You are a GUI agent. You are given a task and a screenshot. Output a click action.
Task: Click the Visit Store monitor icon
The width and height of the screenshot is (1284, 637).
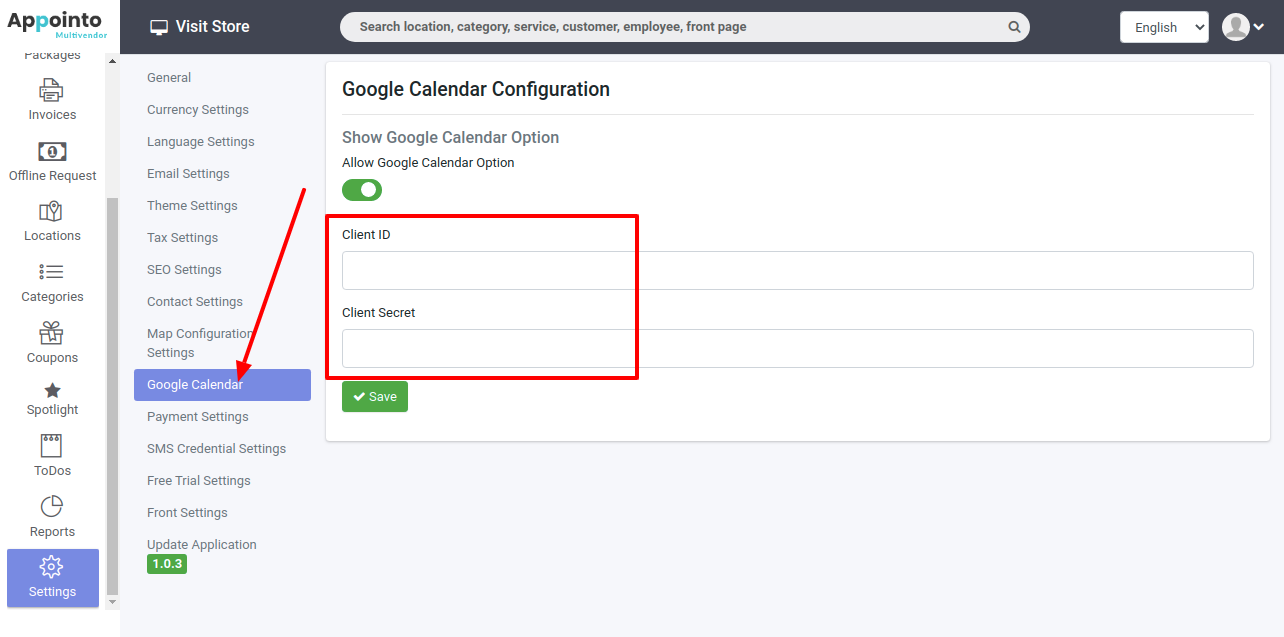tap(159, 27)
